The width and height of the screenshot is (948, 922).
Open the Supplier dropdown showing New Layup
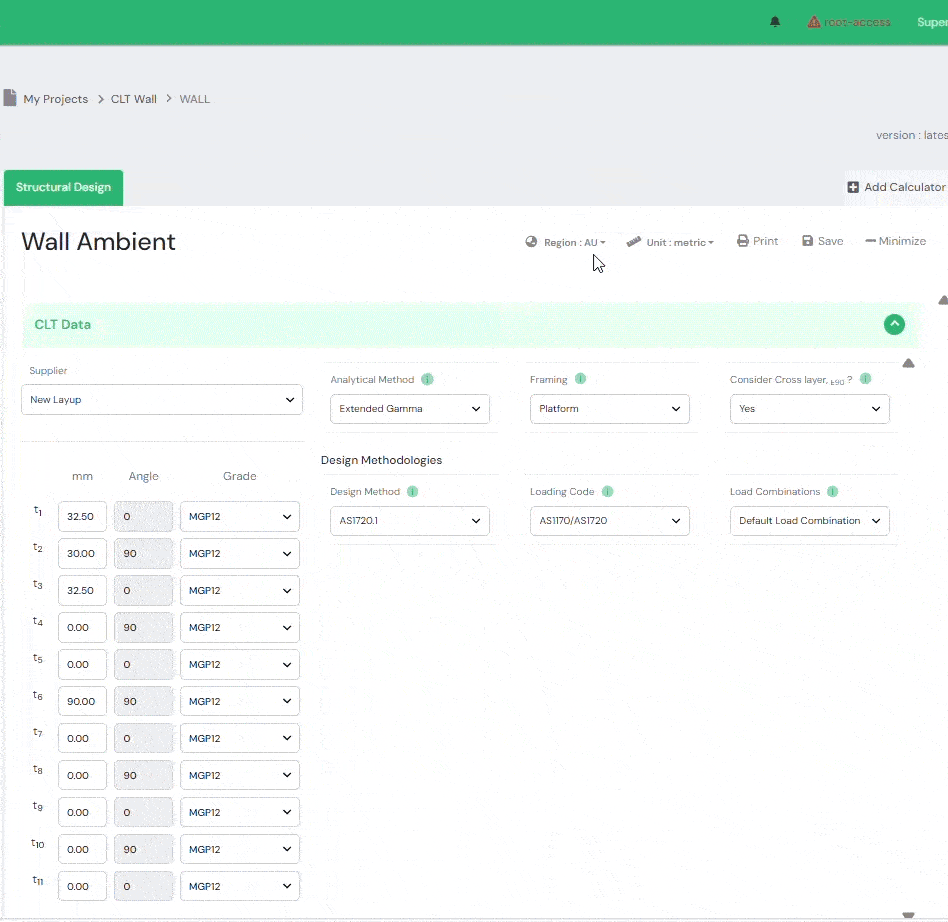162,400
